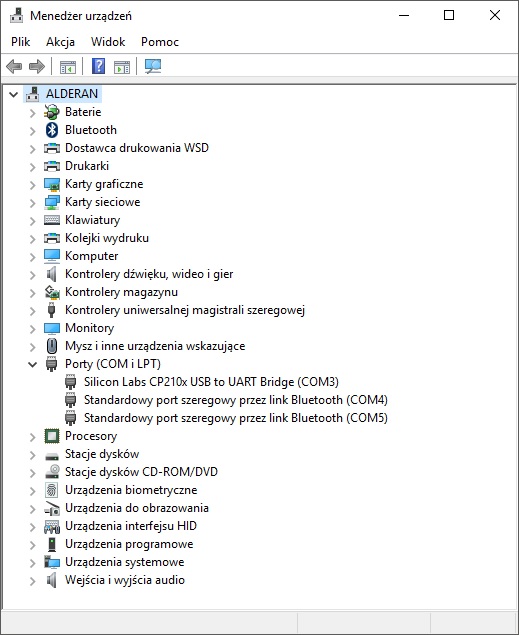Image resolution: width=519 pixels, height=635 pixels.
Task: Click the Back arrow toolbar icon
Action: [x=14, y=66]
